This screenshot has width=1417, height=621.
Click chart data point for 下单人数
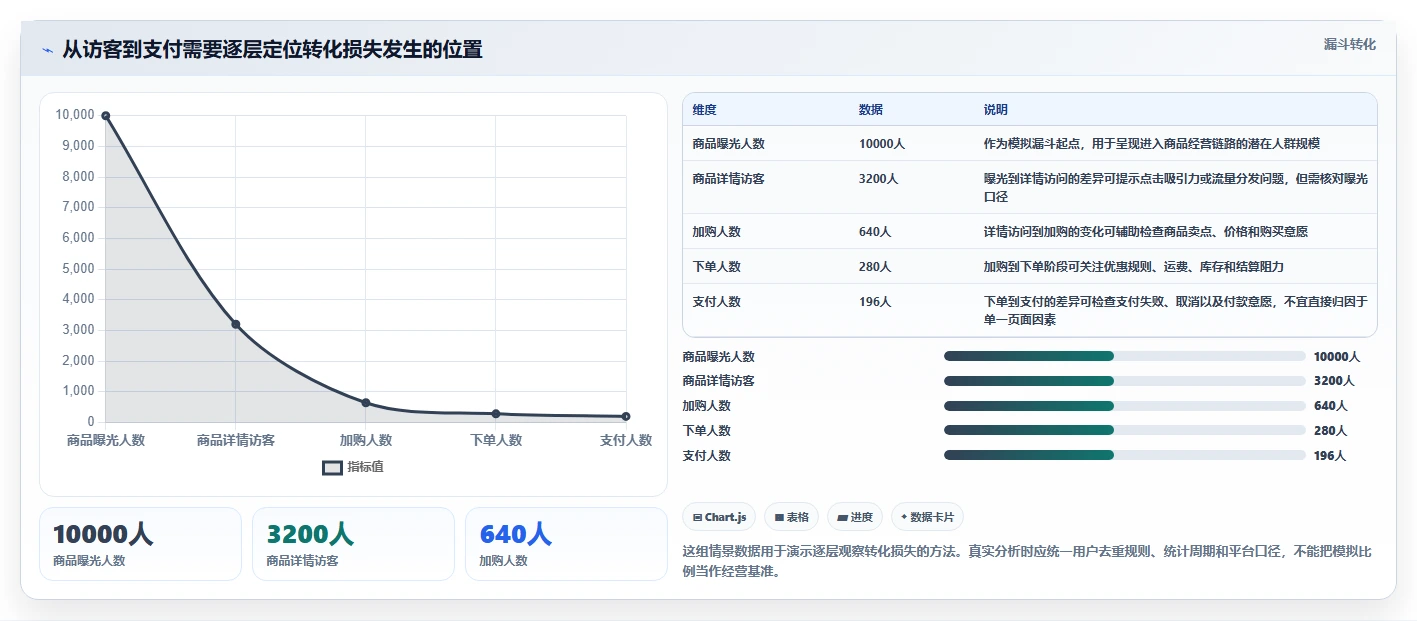coord(496,414)
